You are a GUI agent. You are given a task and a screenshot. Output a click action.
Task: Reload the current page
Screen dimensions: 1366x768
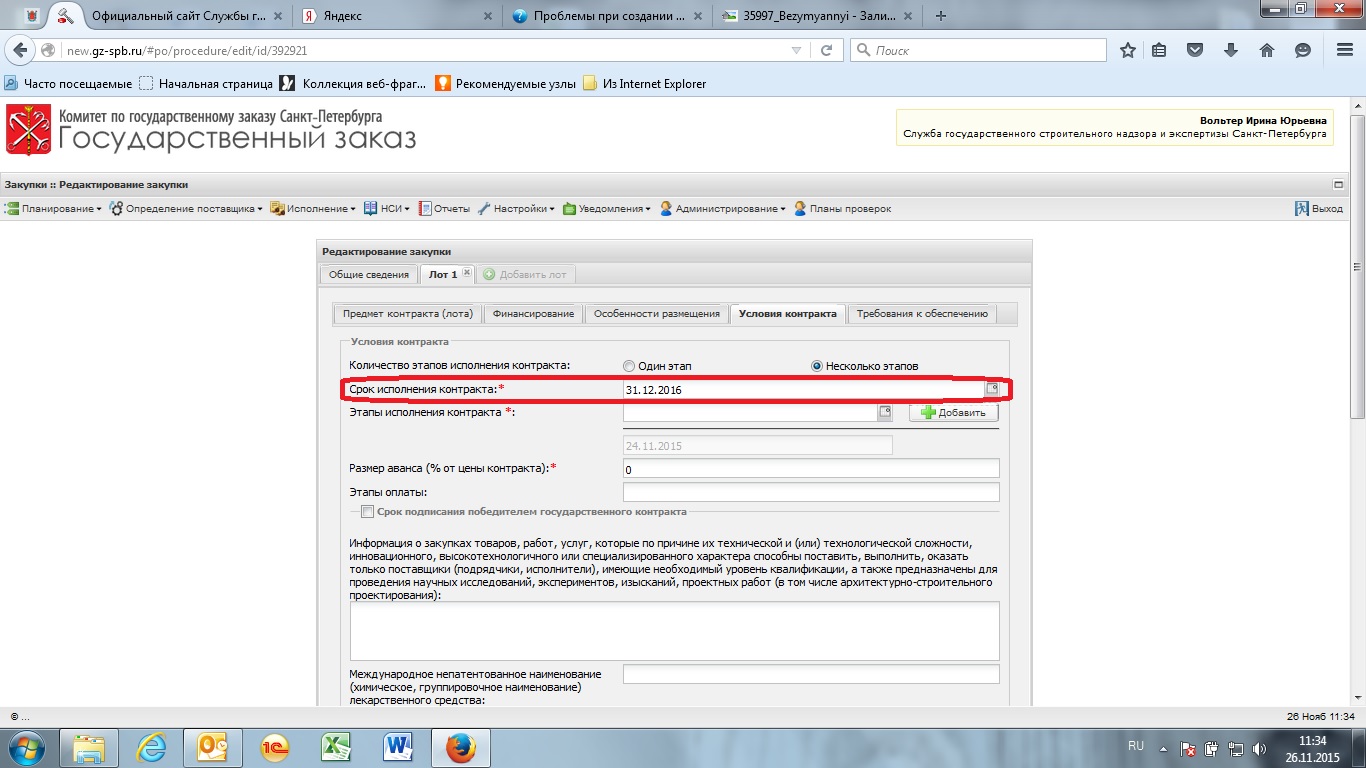(x=827, y=50)
